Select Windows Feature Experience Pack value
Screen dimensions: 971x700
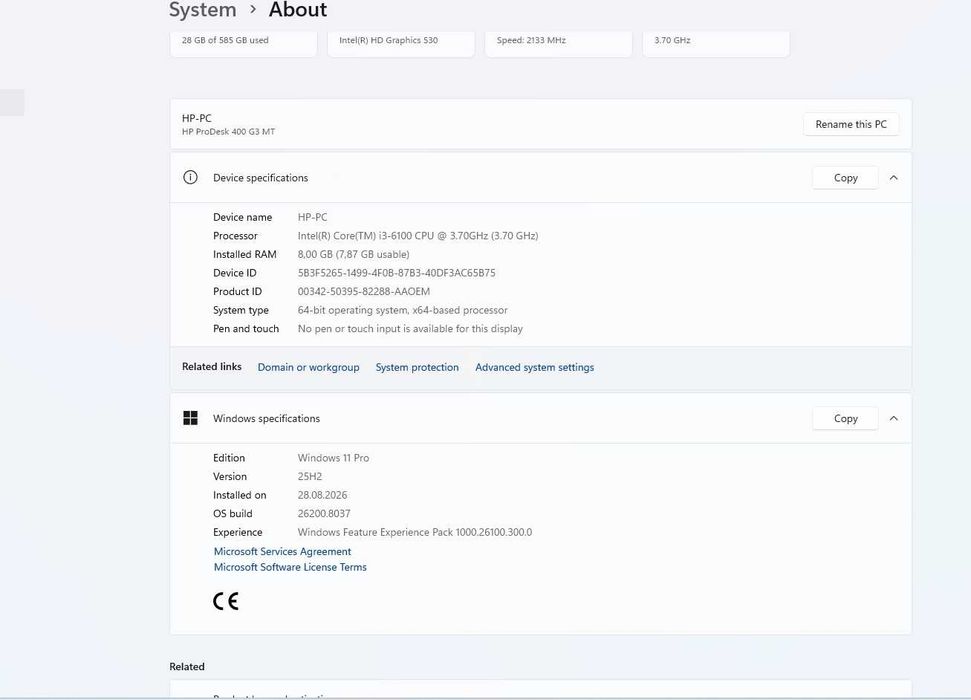tap(414, 532)
